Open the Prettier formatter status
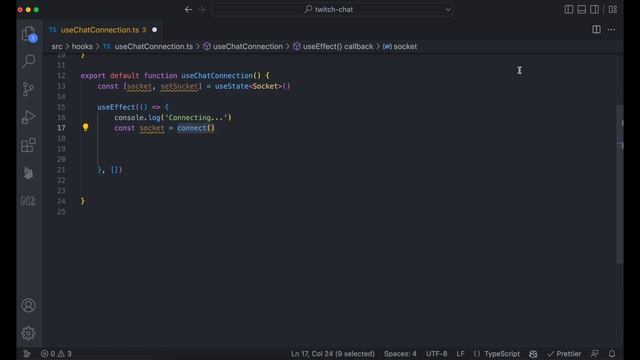640x360 pixels. pyautogui.click(x=564, y=354)
